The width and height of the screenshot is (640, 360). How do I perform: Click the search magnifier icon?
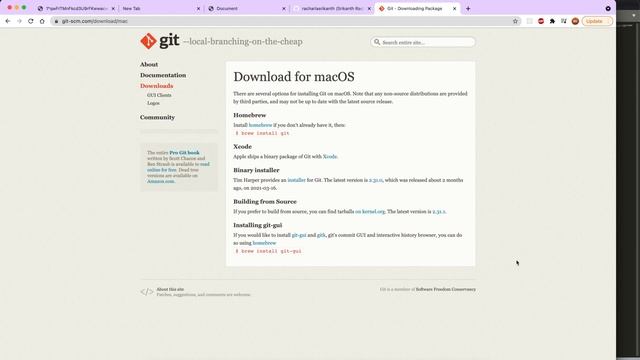pos(377,42)
